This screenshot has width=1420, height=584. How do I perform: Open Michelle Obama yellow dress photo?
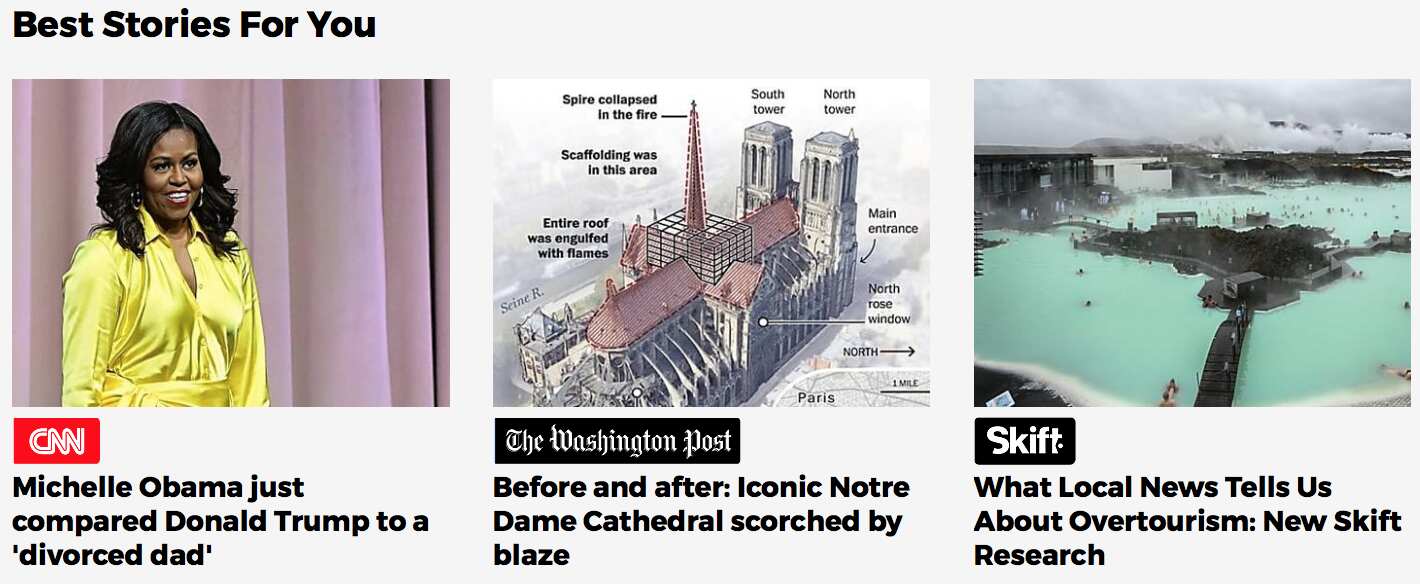click(231, 243)
